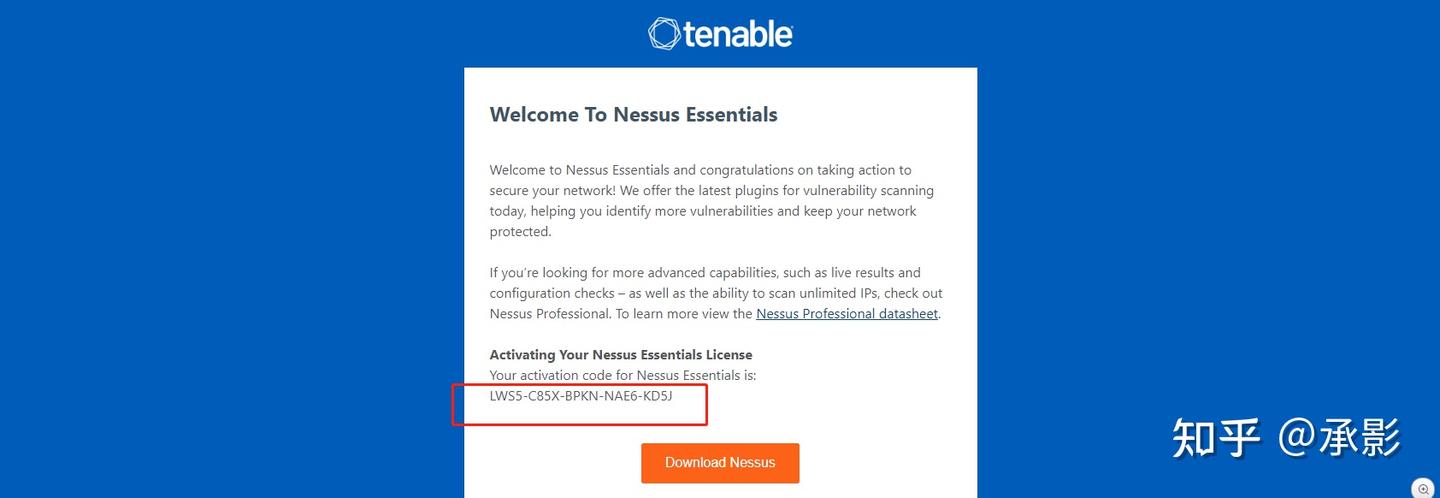
Task: Open the Nessus Professional datasheet link
Action: [x=847, y=314]
